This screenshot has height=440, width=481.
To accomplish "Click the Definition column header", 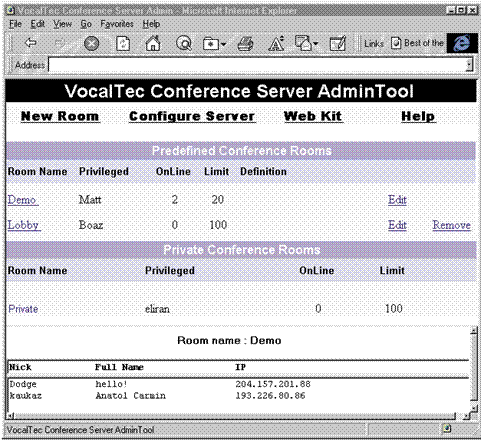I will 263,172.
